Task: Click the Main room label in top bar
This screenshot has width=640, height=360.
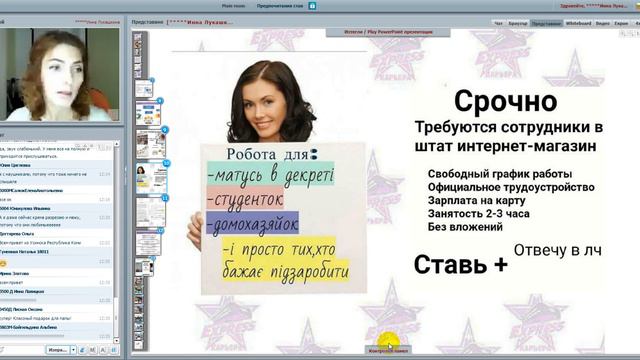Action: coord(233,6)
